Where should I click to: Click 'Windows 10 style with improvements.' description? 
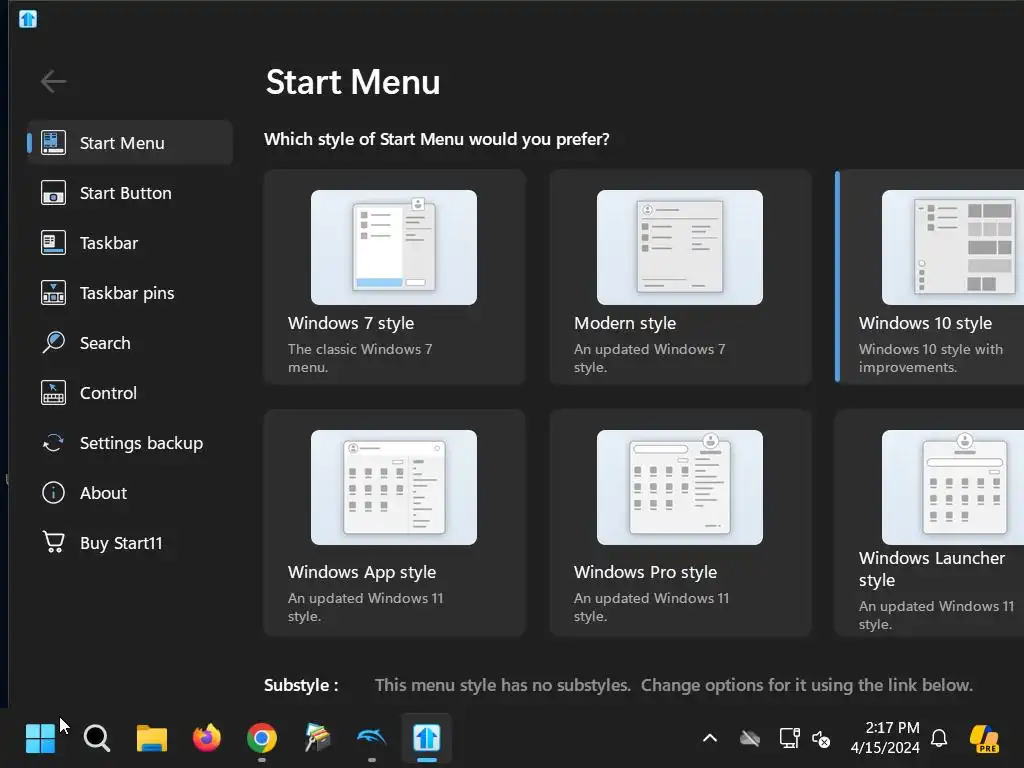tap(931, 358)
